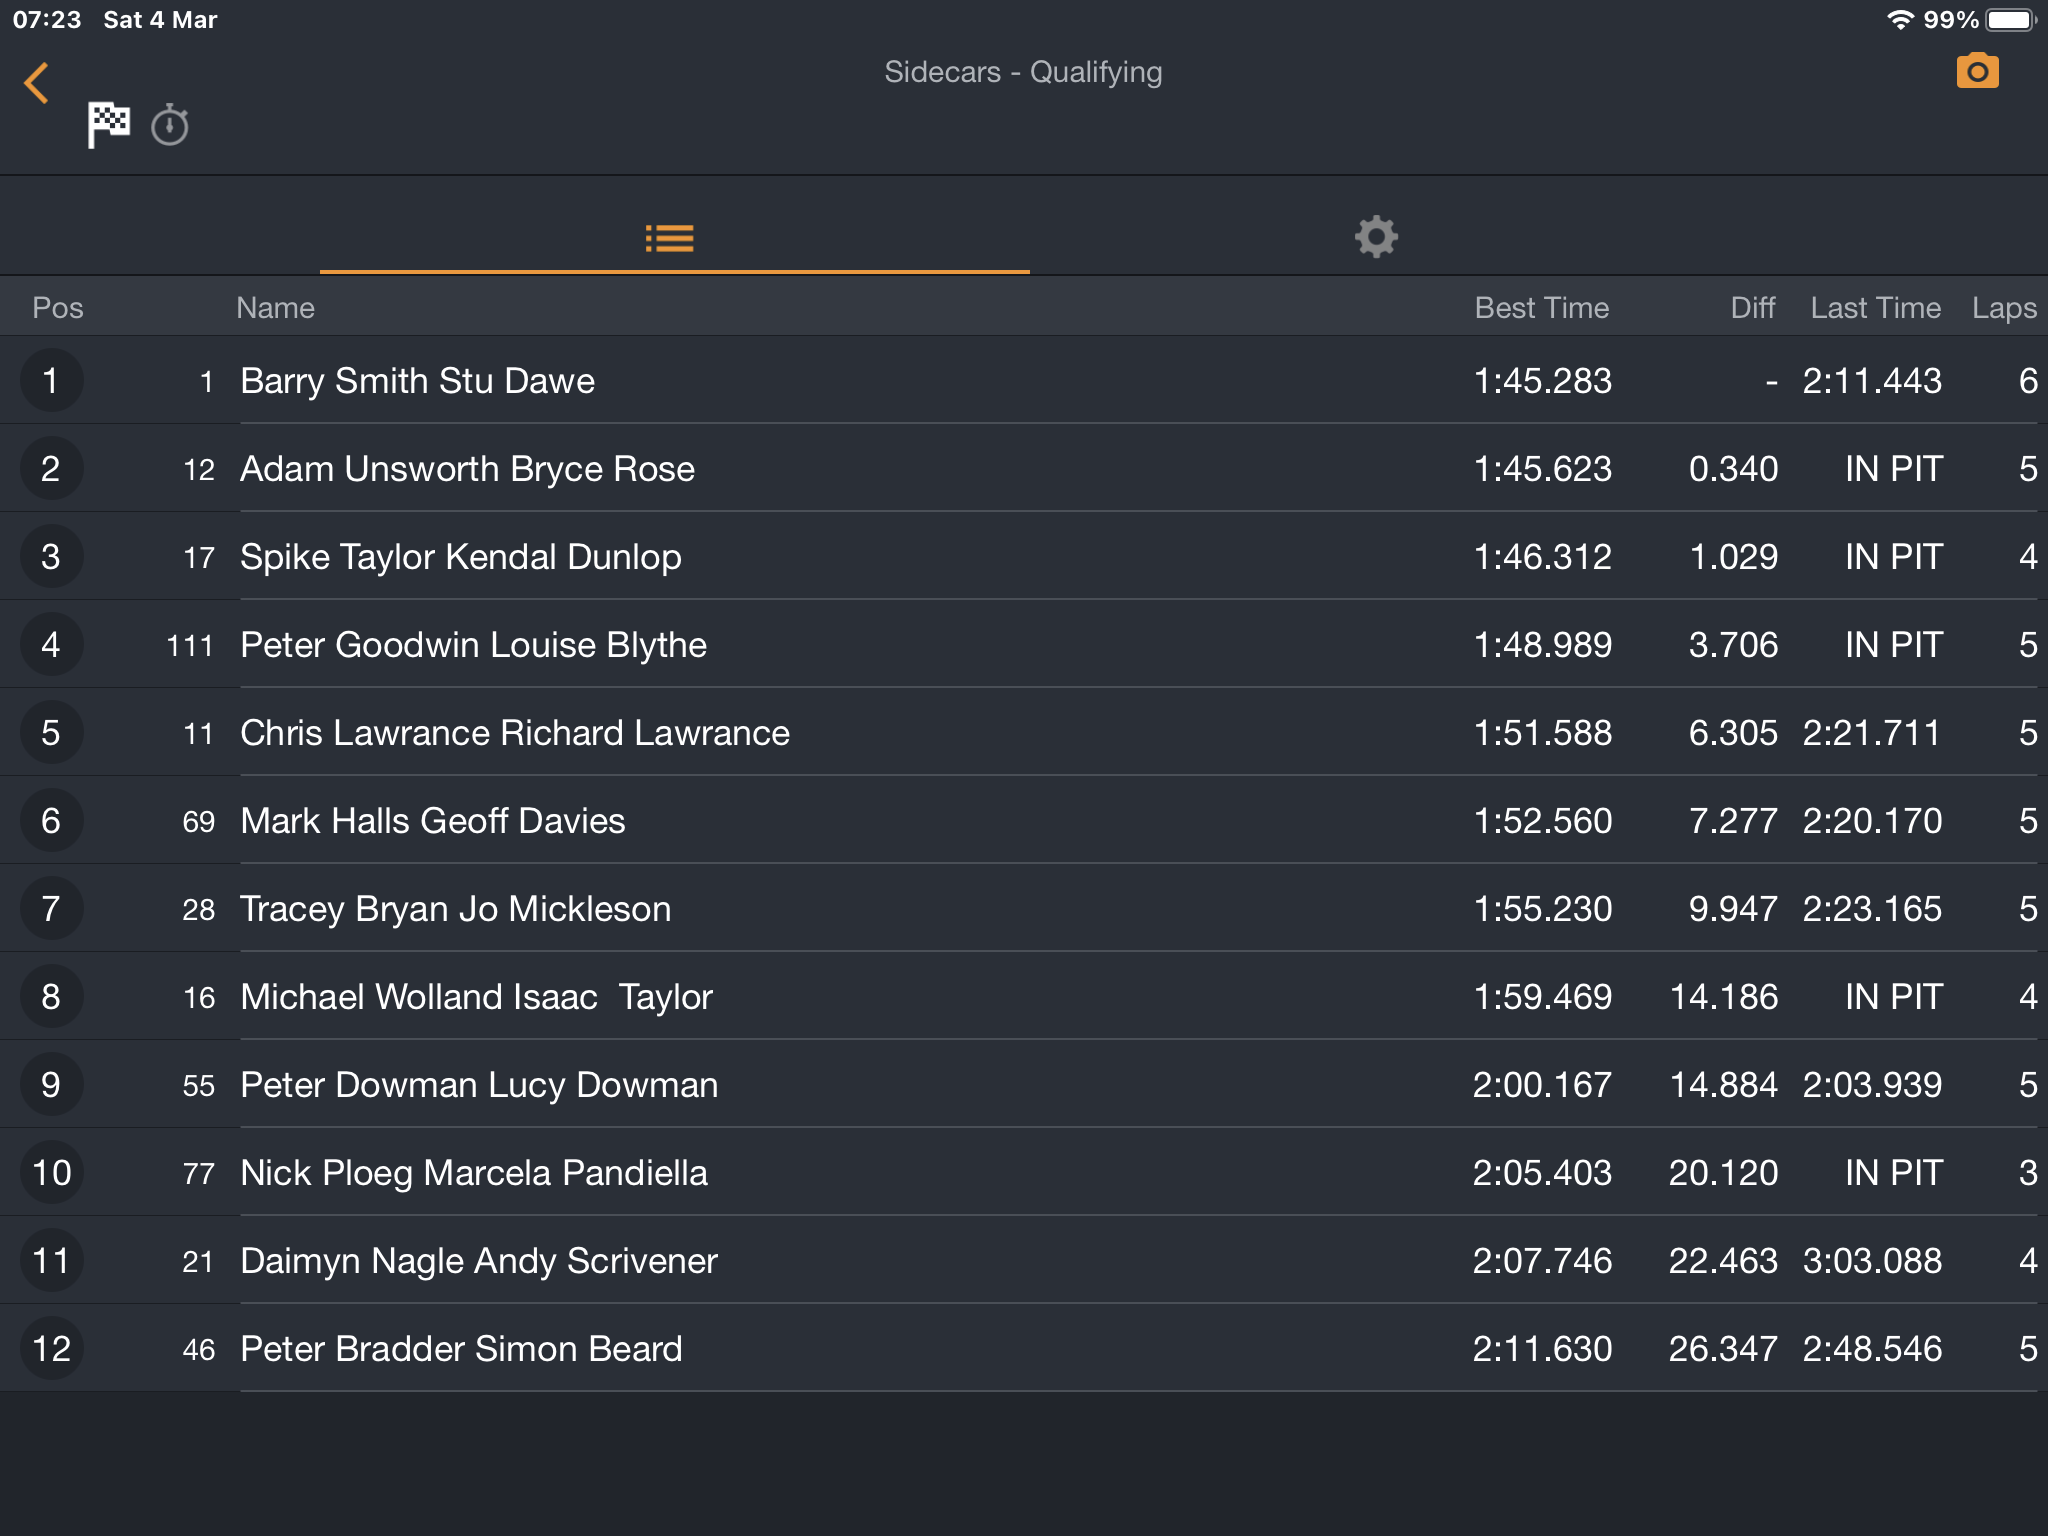Click last time 3:03.088
This screenshot has height=1536, width=2048.
click(x=1872, y=1261)
